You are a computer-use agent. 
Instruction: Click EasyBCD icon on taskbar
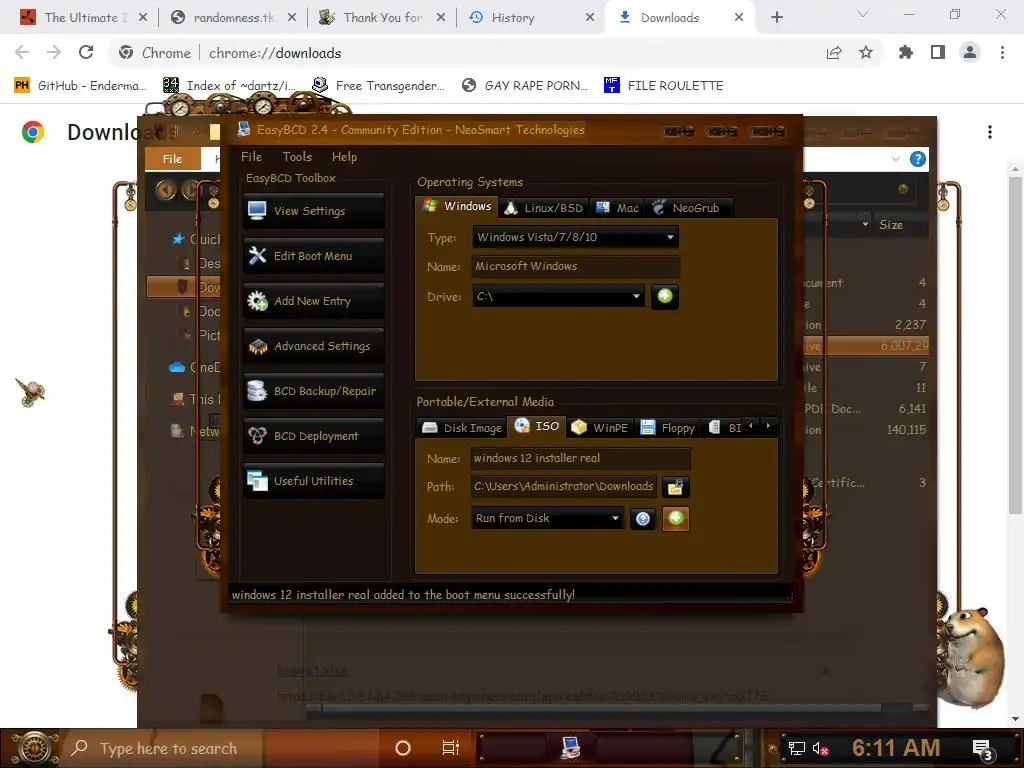[x=571, y=748]
